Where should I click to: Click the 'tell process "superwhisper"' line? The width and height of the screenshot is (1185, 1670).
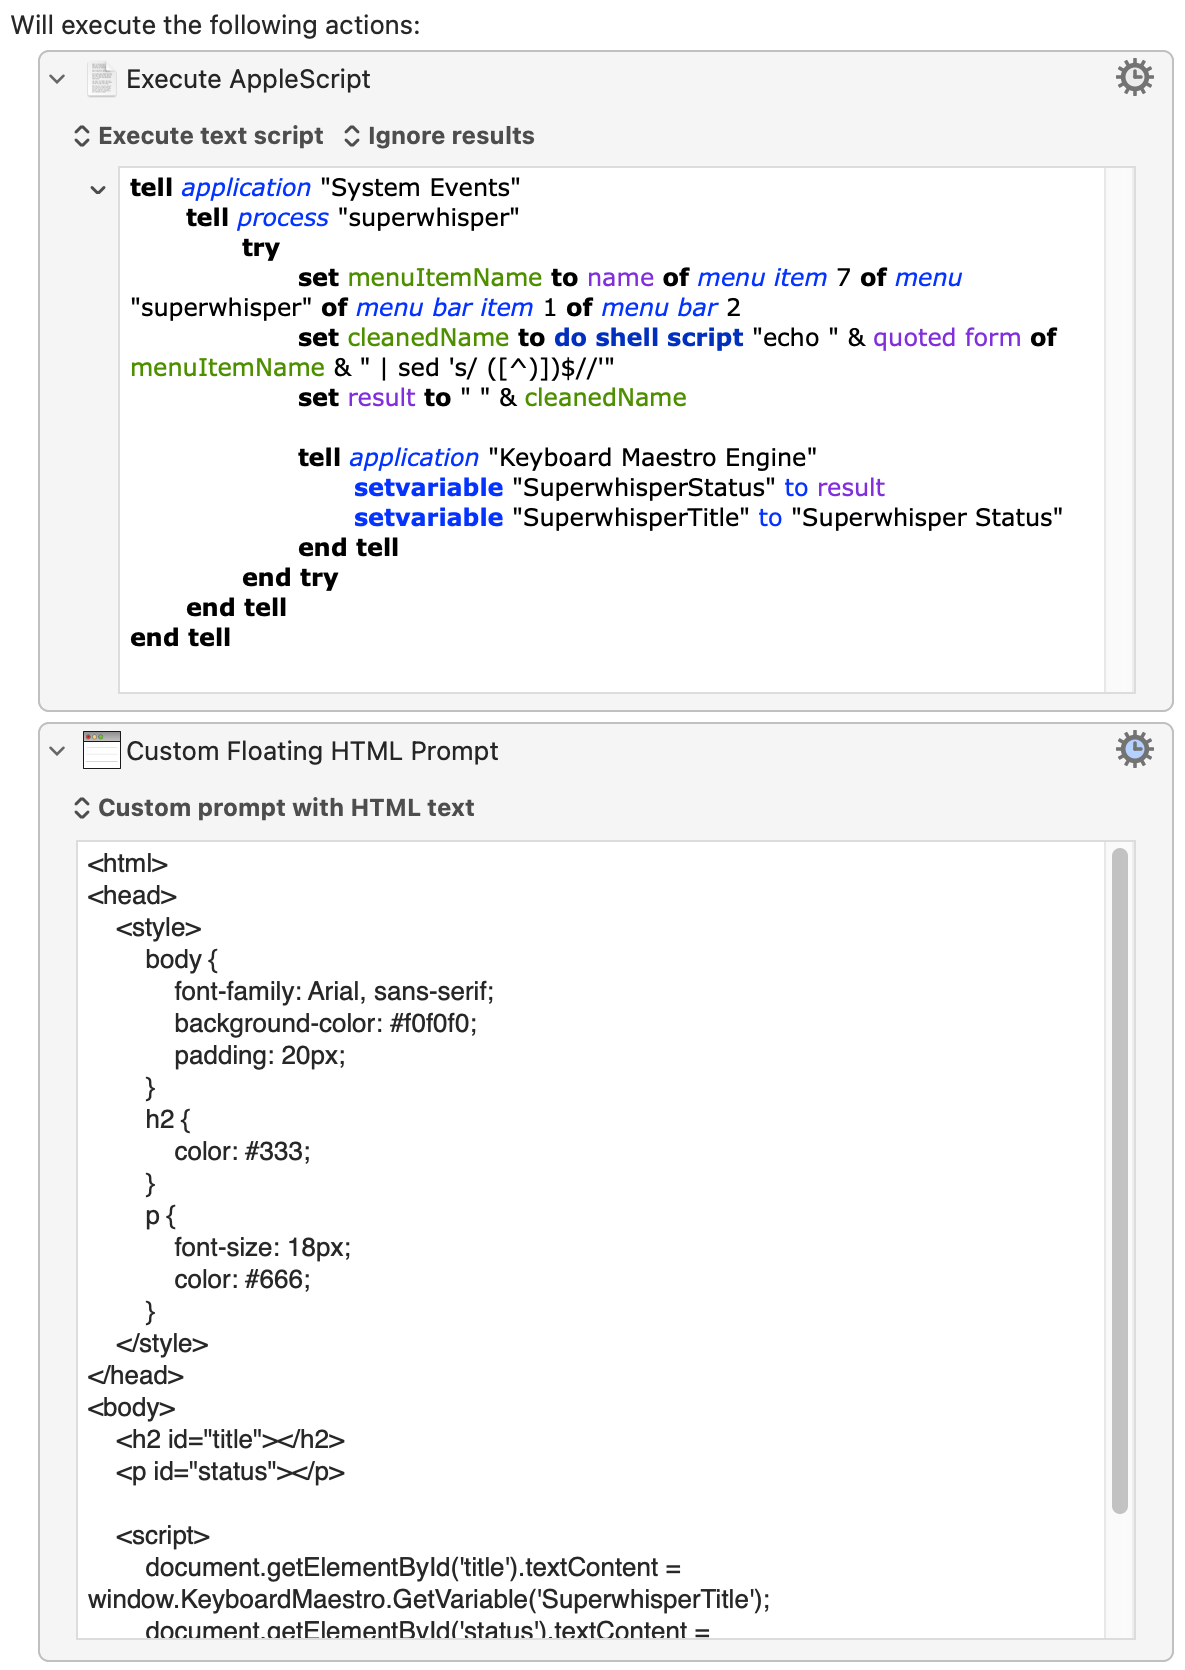(352, 218)
